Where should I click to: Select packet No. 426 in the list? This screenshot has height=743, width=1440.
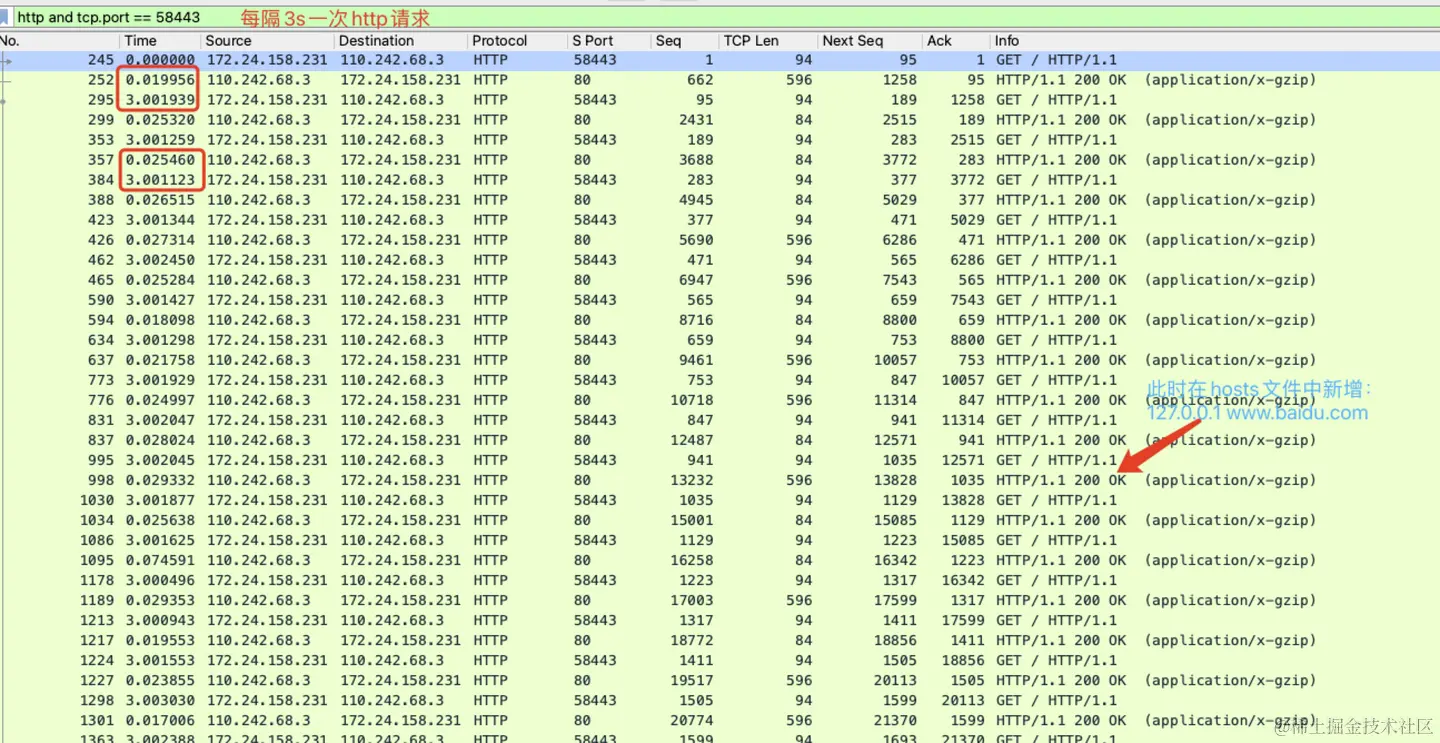(x=720, y=240)
